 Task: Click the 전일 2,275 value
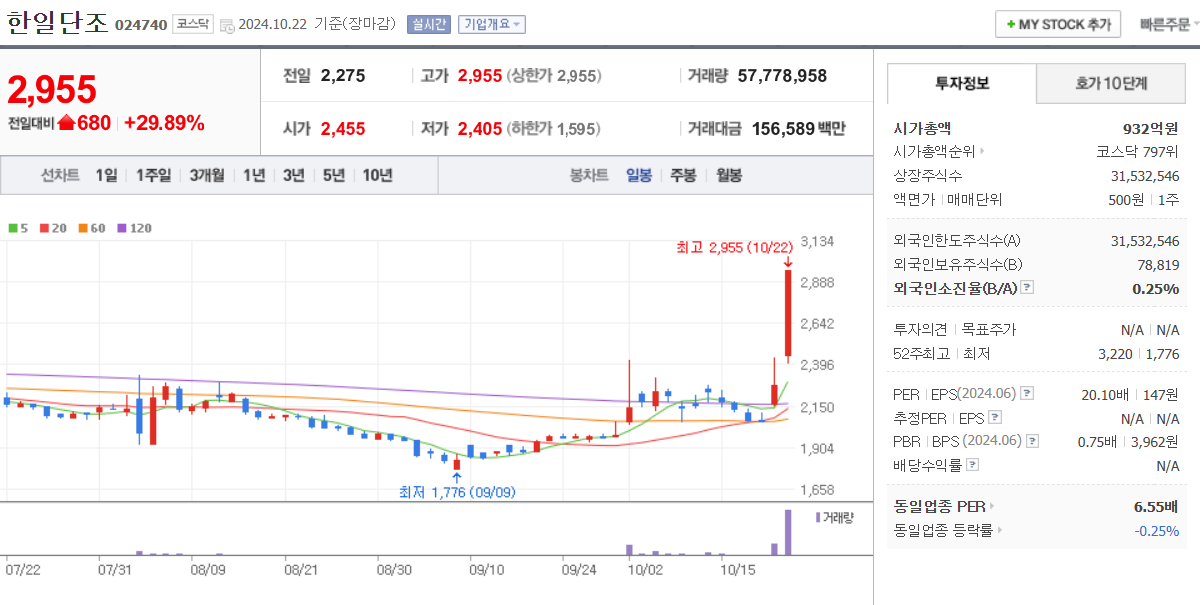click(343, 75)
